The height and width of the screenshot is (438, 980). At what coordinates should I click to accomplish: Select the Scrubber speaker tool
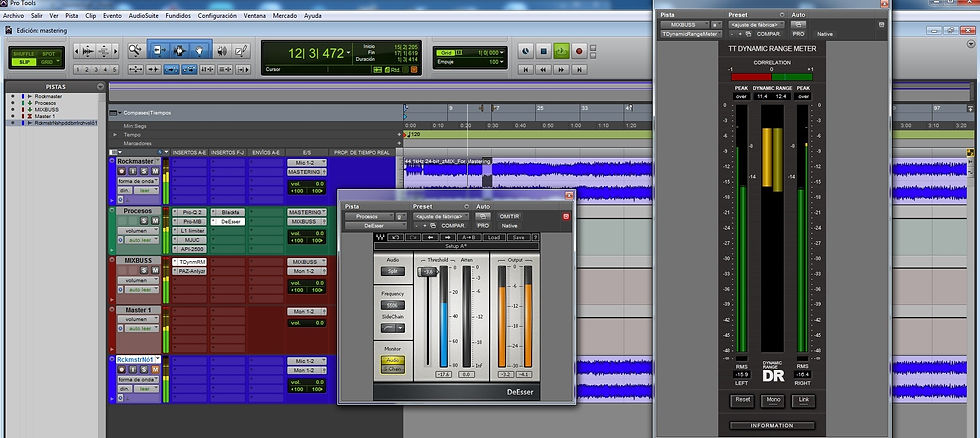pos(222,51)
